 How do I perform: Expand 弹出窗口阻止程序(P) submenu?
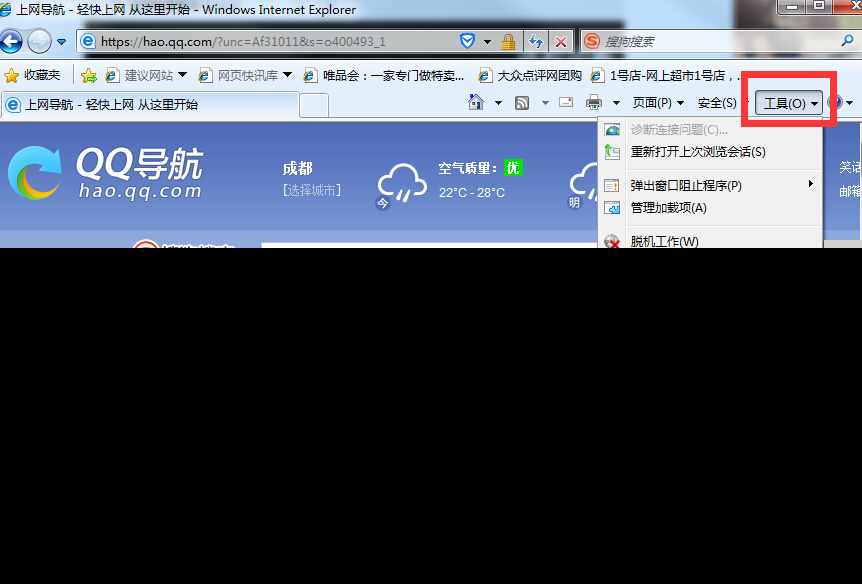[710, 185]
